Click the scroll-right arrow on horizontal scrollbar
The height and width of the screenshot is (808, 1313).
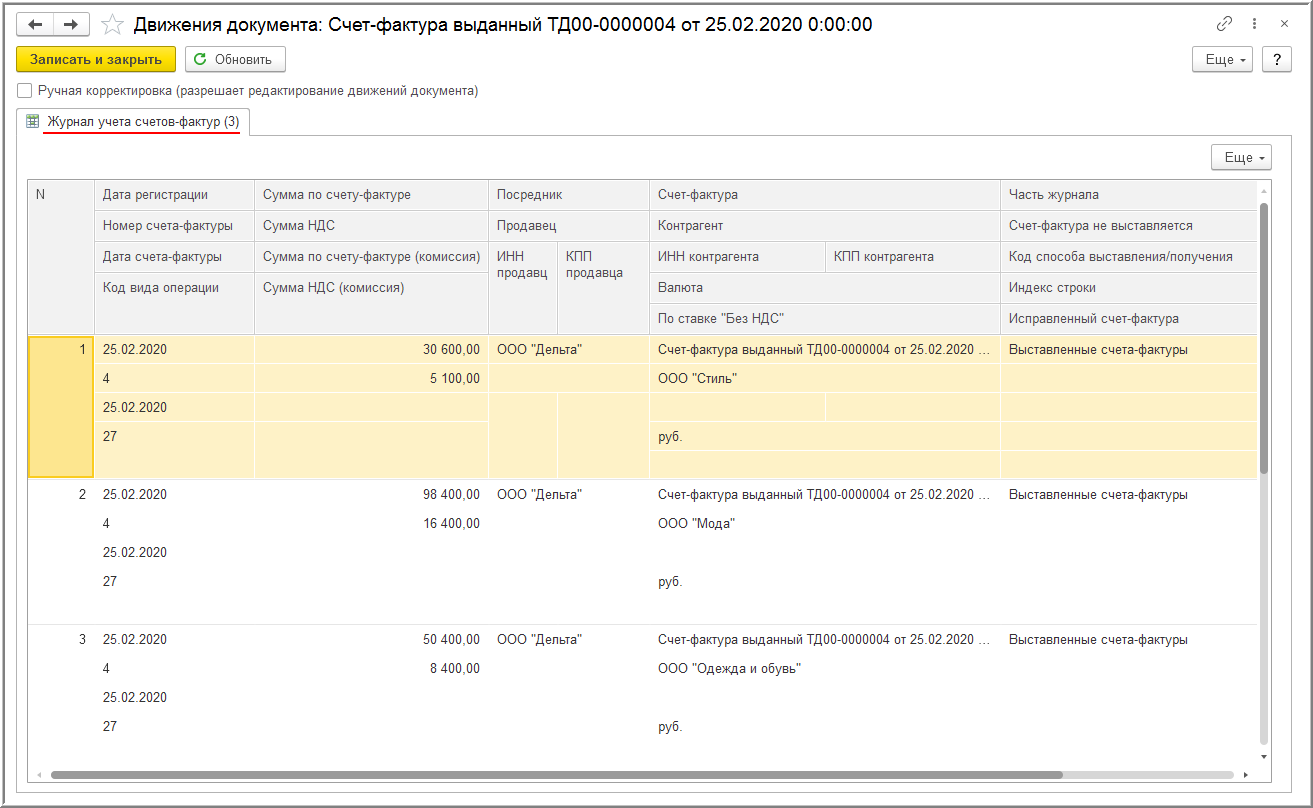[1245, 775]
